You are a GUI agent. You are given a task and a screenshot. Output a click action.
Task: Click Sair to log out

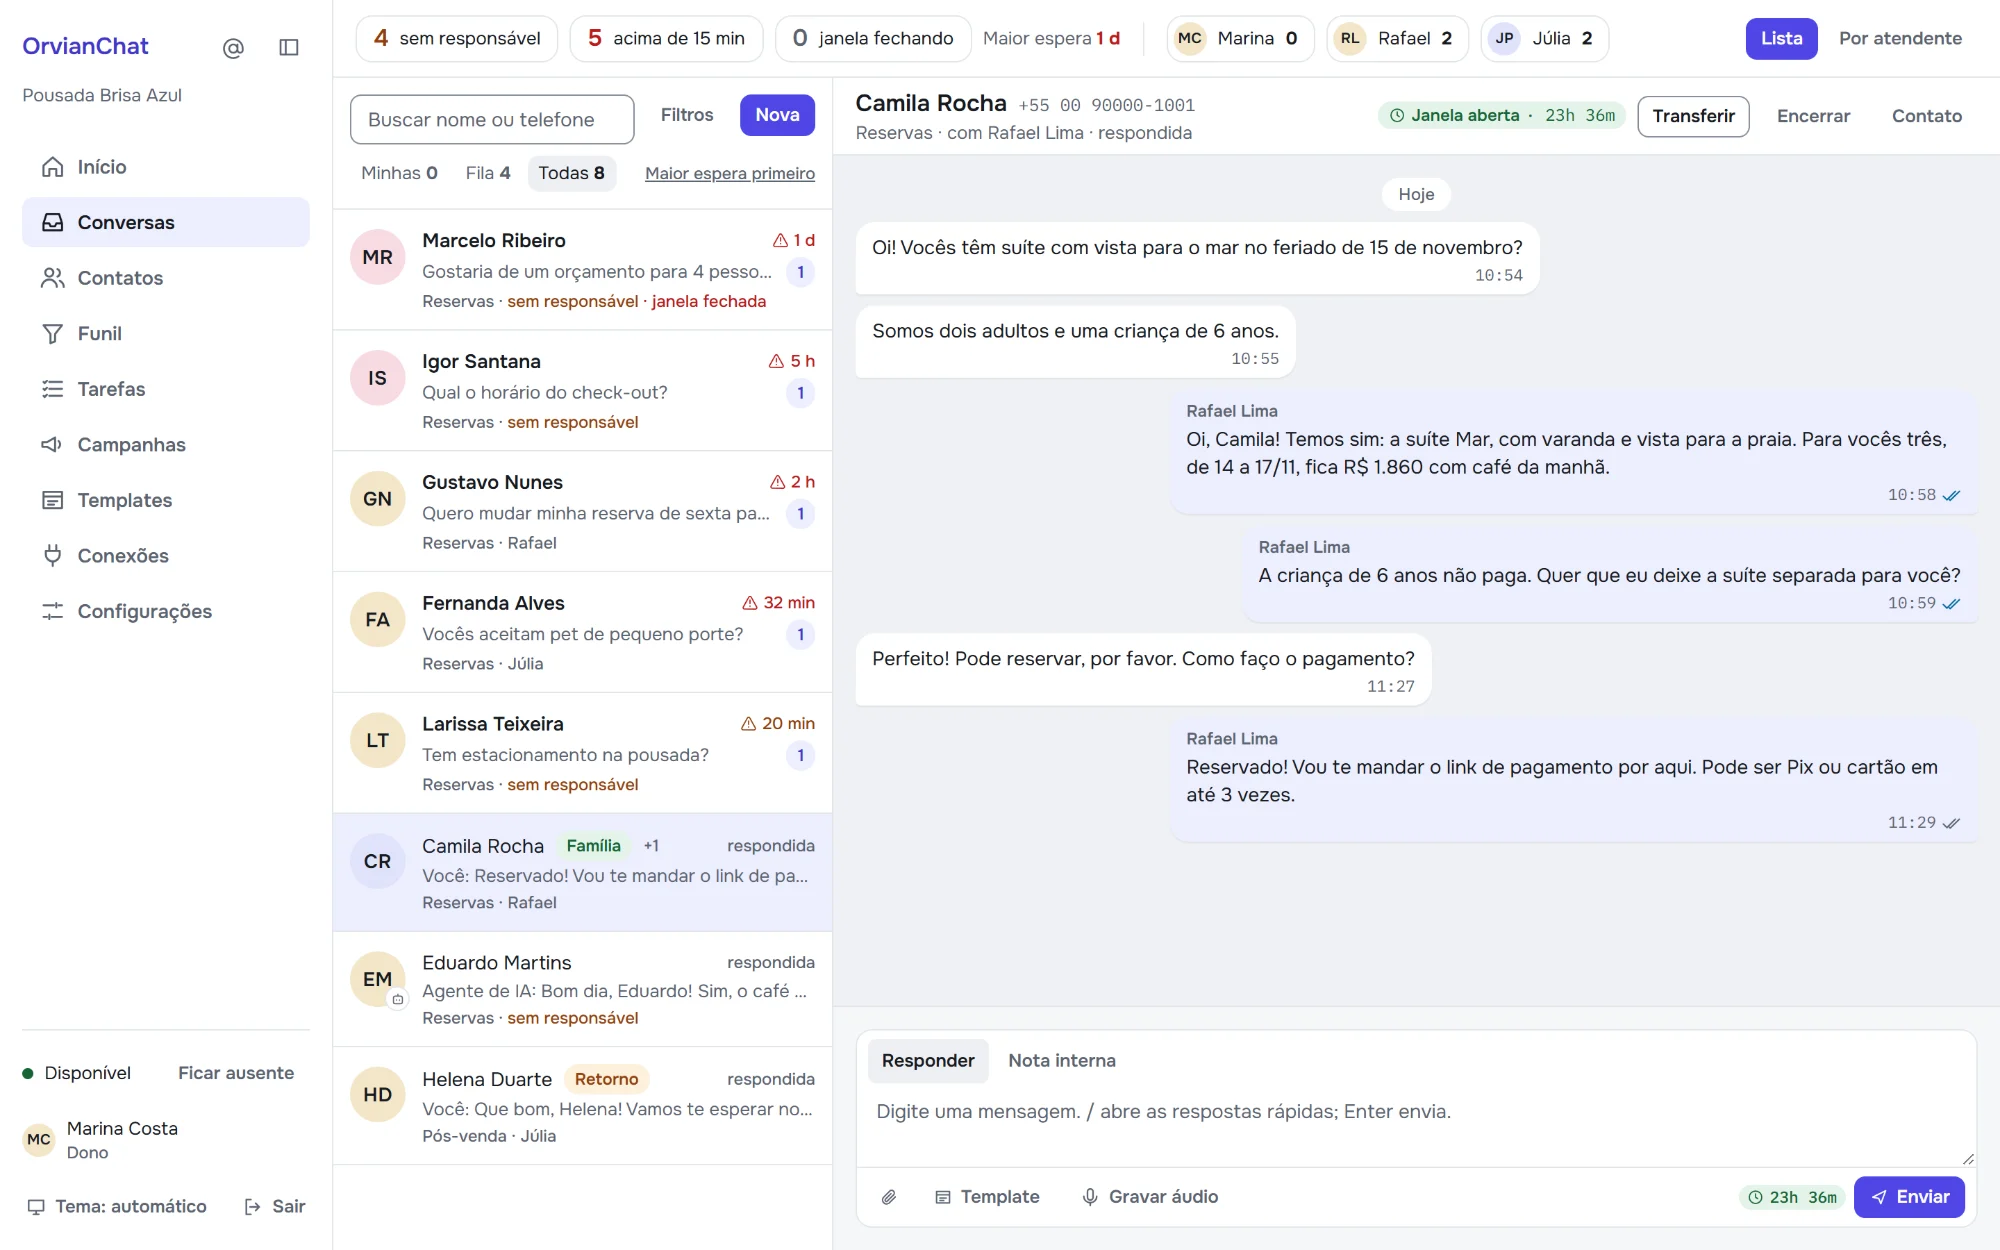(275, 1206)
